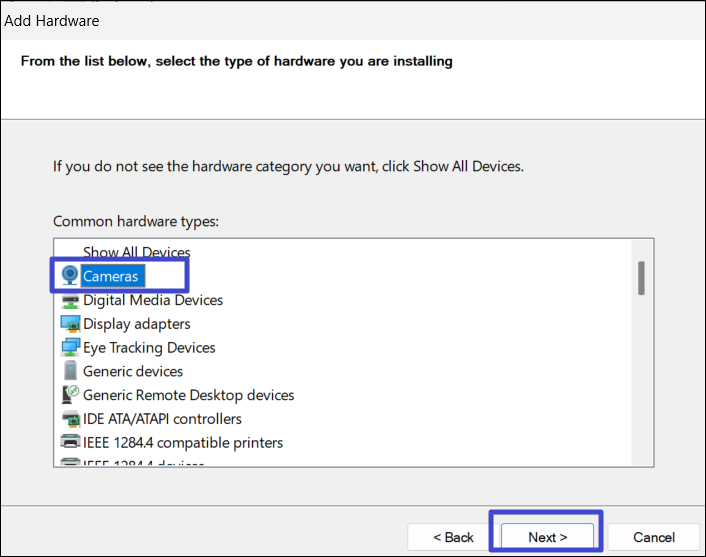Select IDE ATA/ATAPI controllers entry
This screenshot has height=557, width=706.
tap(162, 419)
